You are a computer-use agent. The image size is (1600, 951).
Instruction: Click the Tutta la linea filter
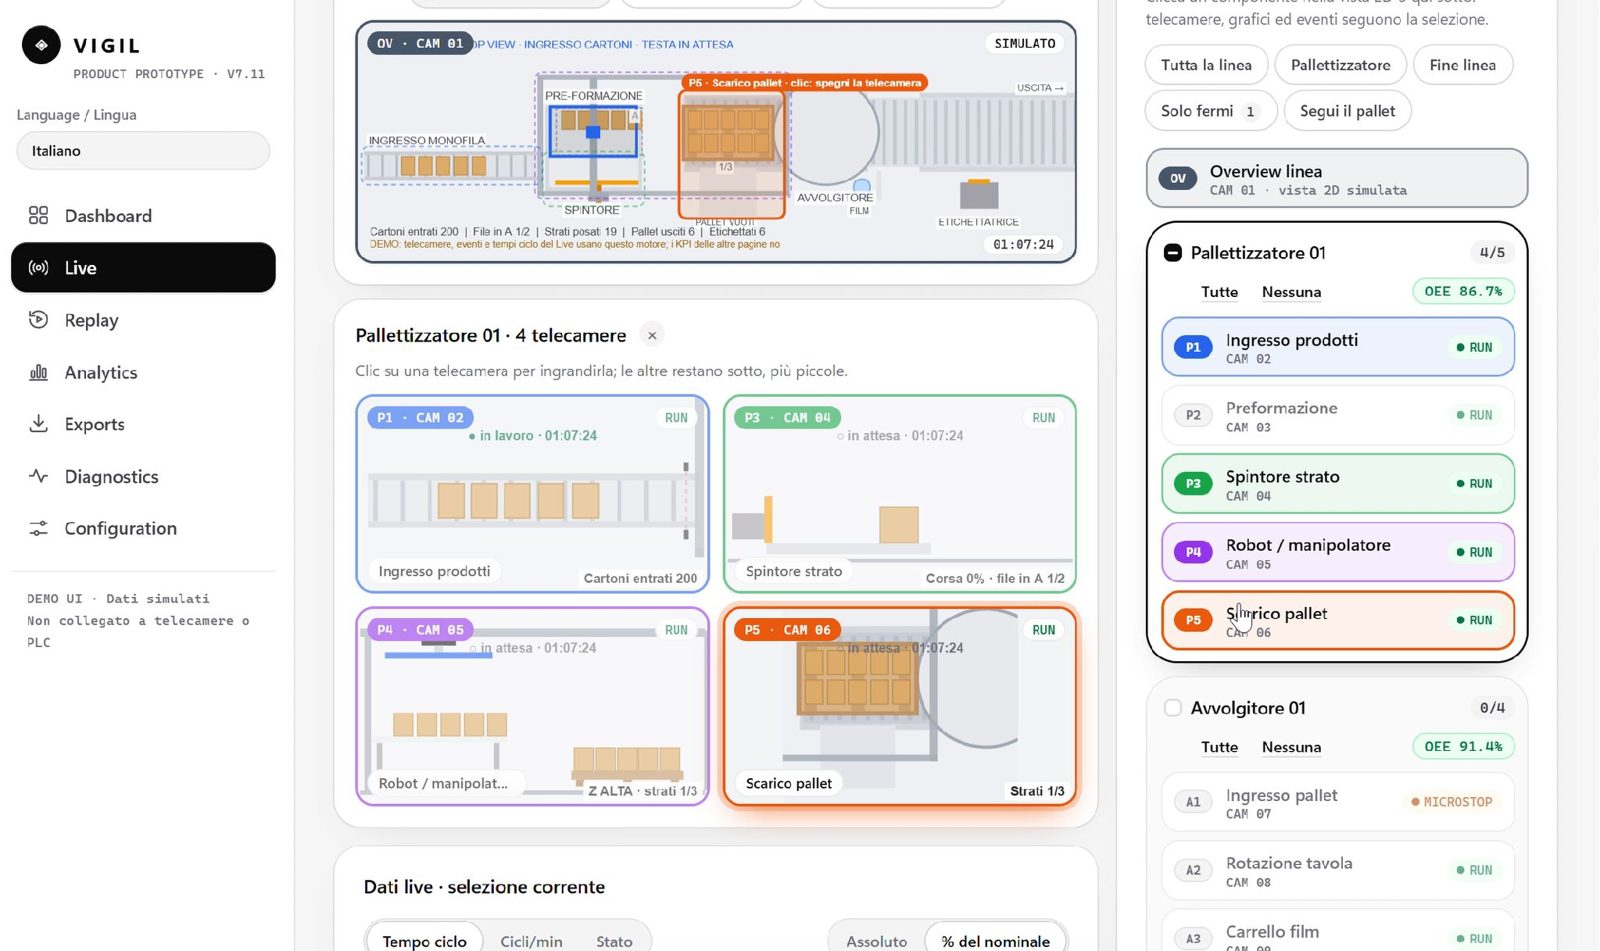click(1206, 65)
